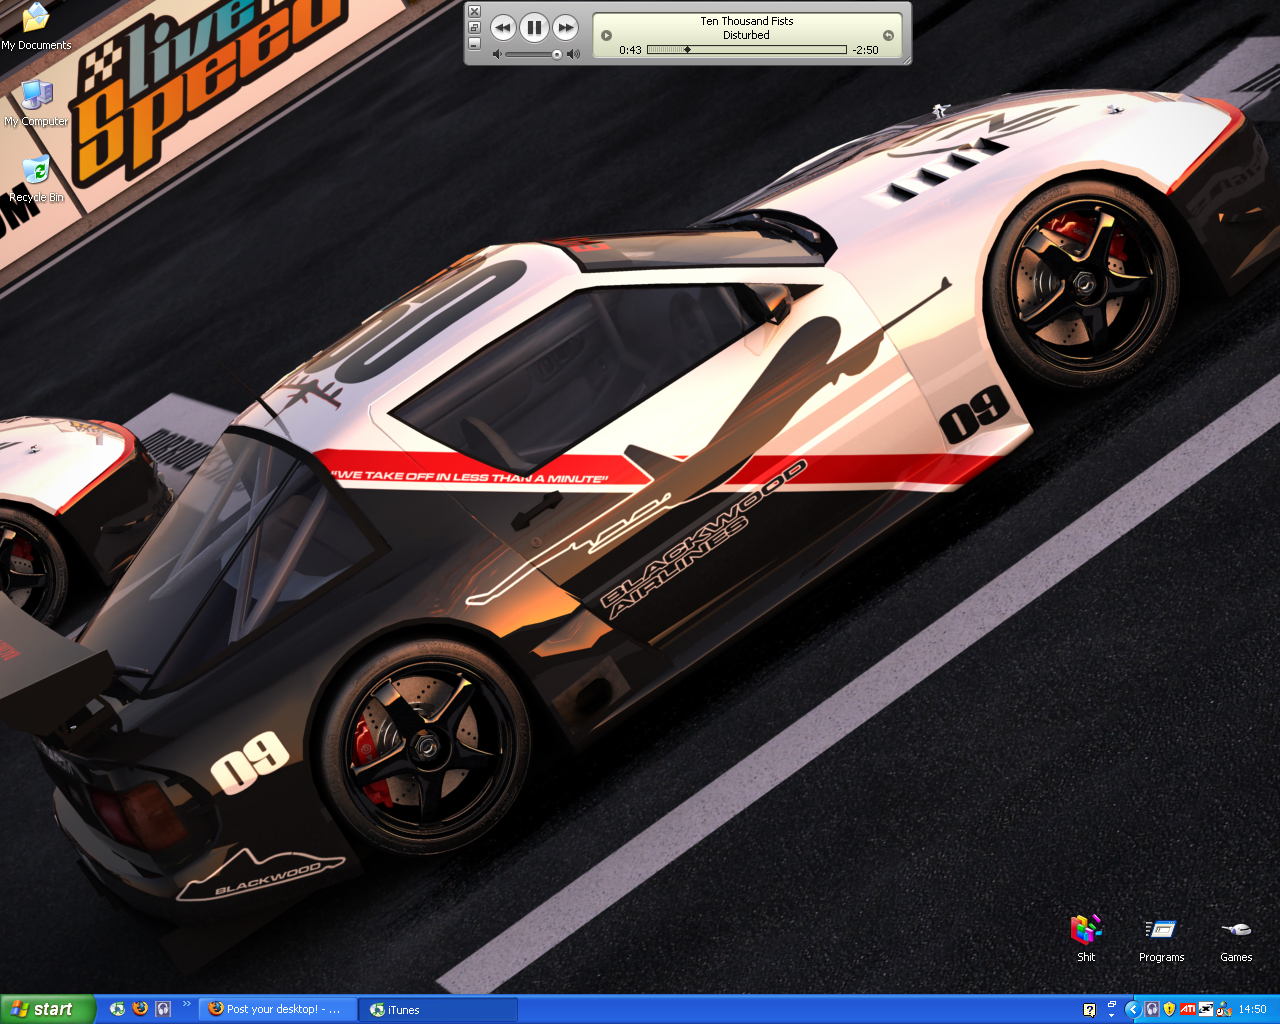Viewport: 1280px width, 1024px height.
Task: Select the My Computer desktop icon
Action: [36, 103]
